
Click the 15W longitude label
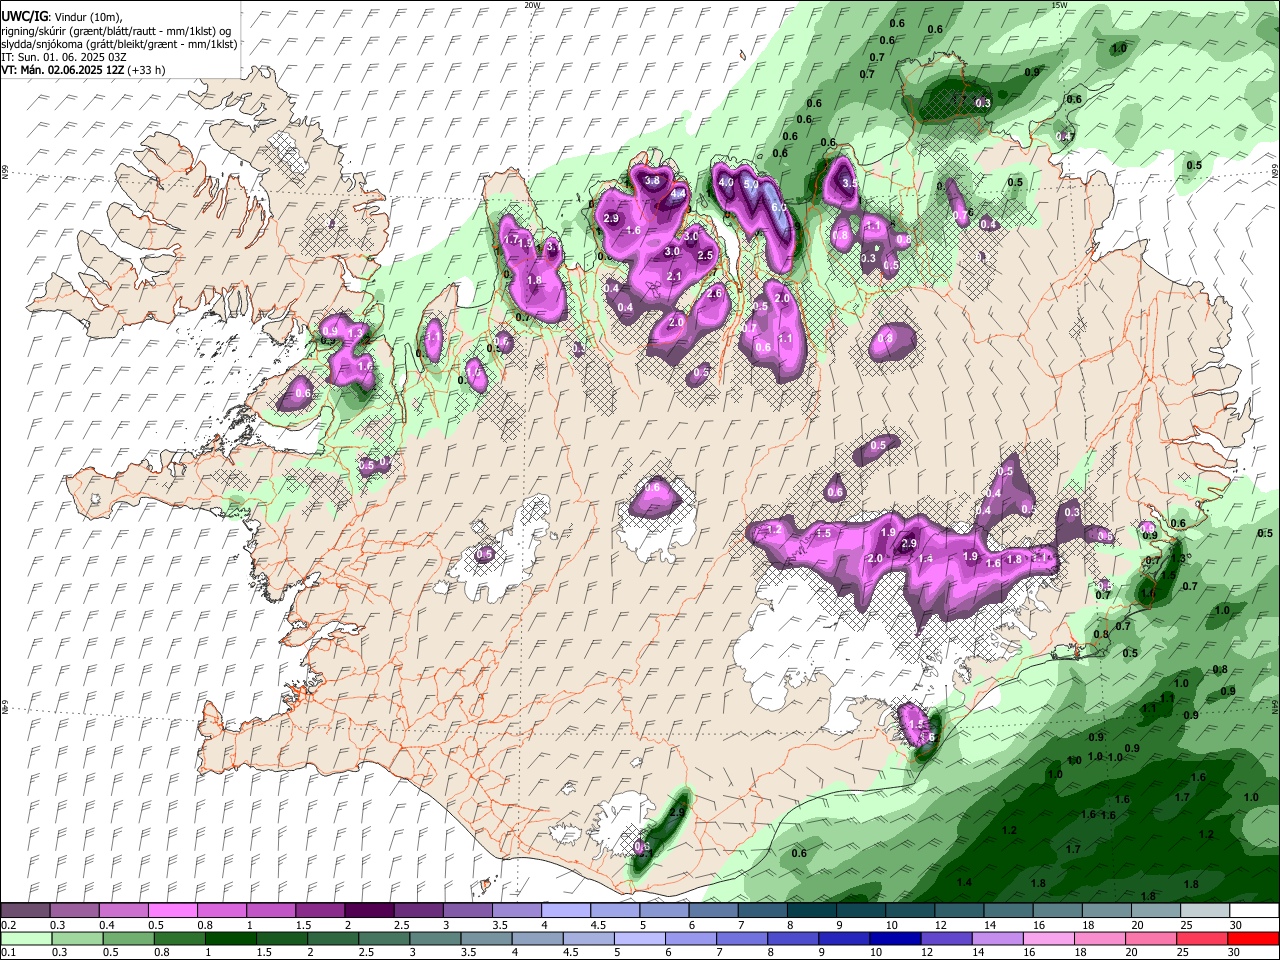pyautogui.click(x=1060, y=5)
